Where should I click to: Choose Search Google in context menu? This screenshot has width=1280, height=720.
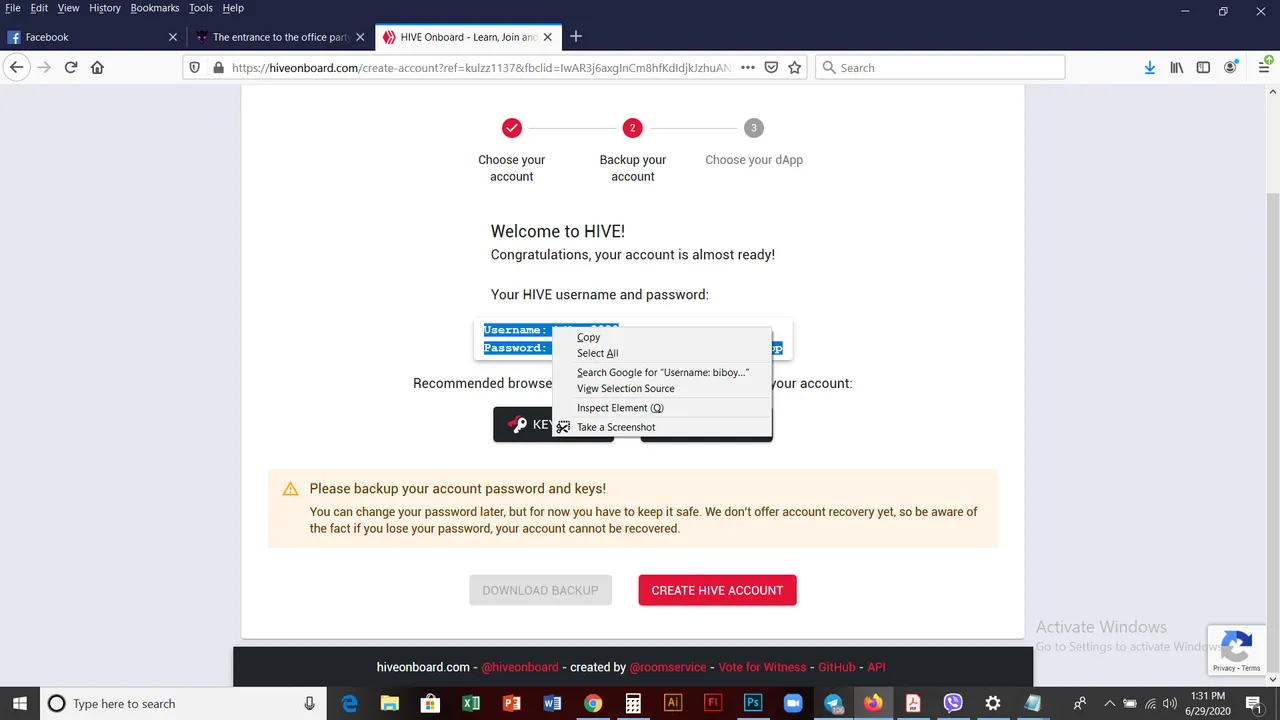point(663,372)
